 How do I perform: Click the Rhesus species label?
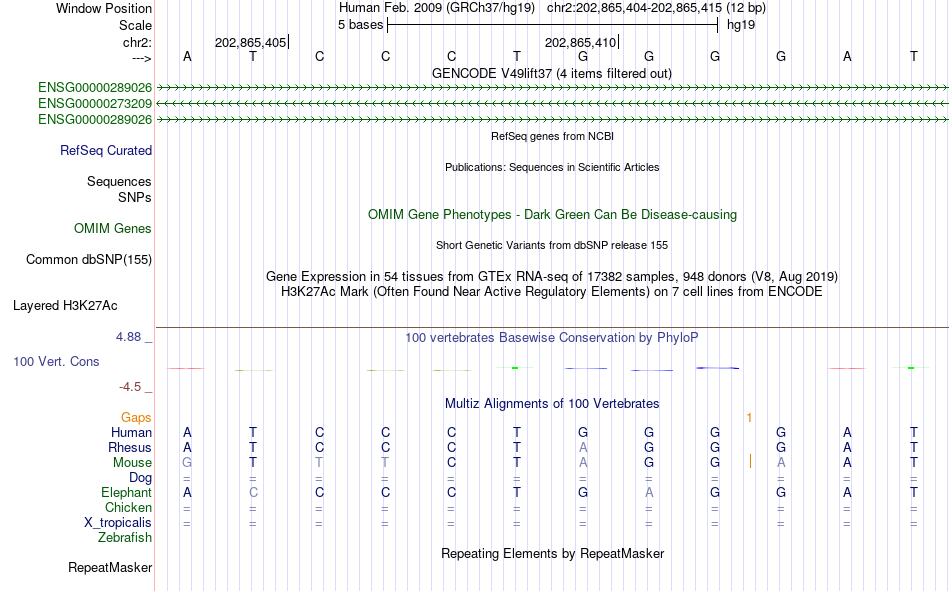click(x=130, y=447)
